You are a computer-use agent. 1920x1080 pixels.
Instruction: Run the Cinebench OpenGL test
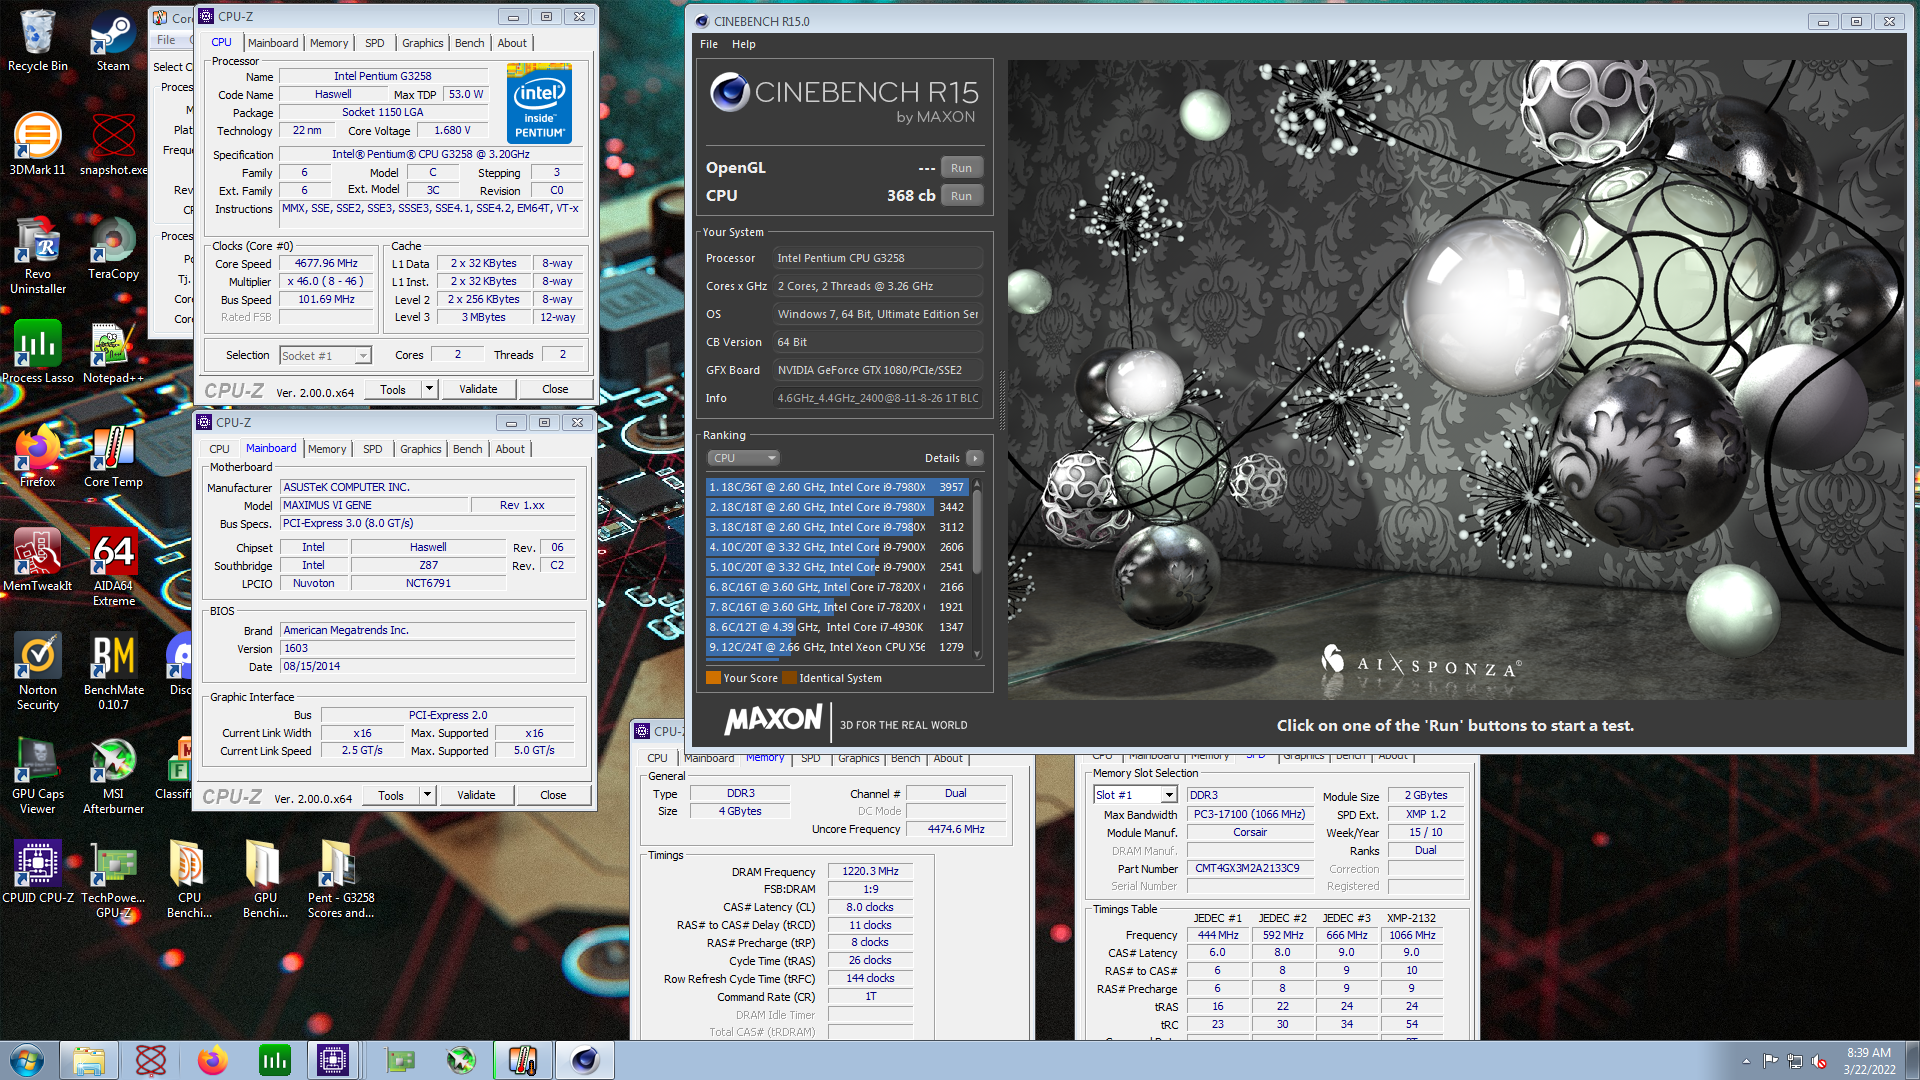pyautogui.click(x=961, y=168)
